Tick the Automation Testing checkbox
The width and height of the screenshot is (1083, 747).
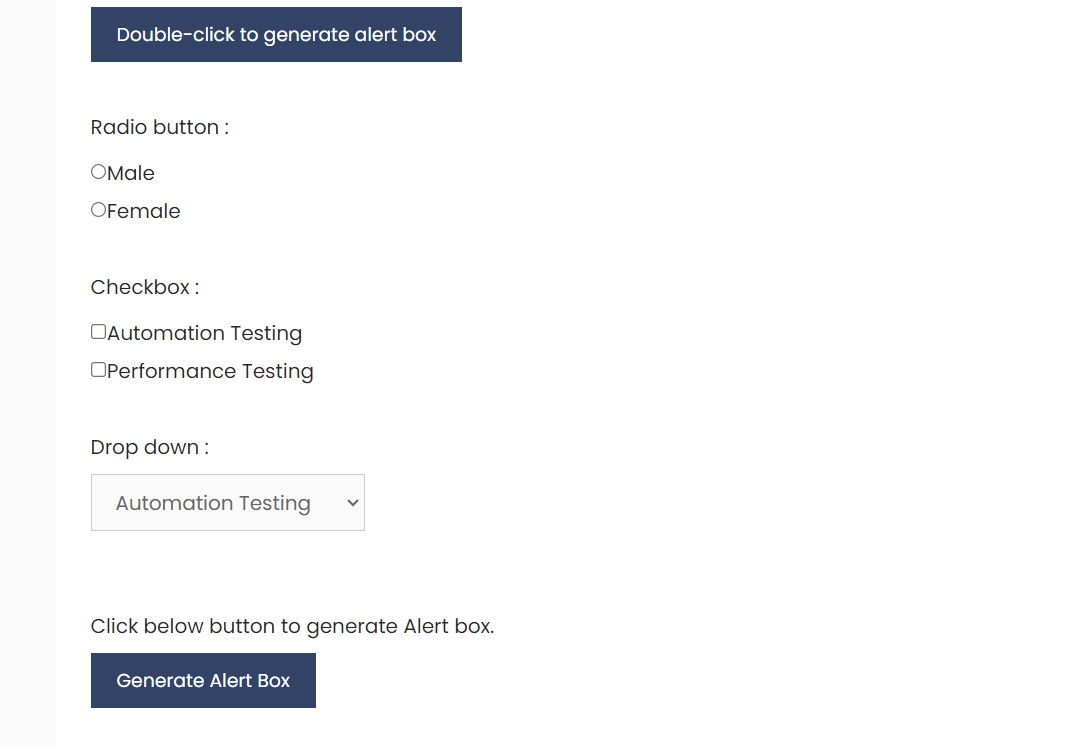click(x=98, y=332)
